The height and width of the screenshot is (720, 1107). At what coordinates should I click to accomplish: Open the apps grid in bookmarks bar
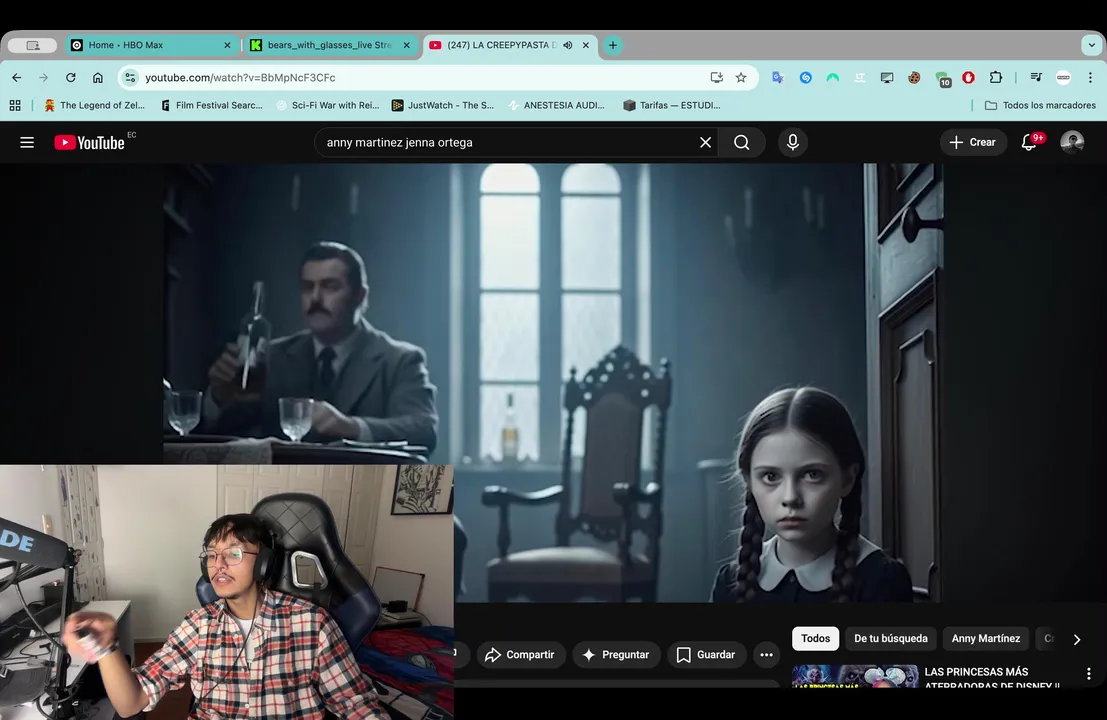(15, 105)
